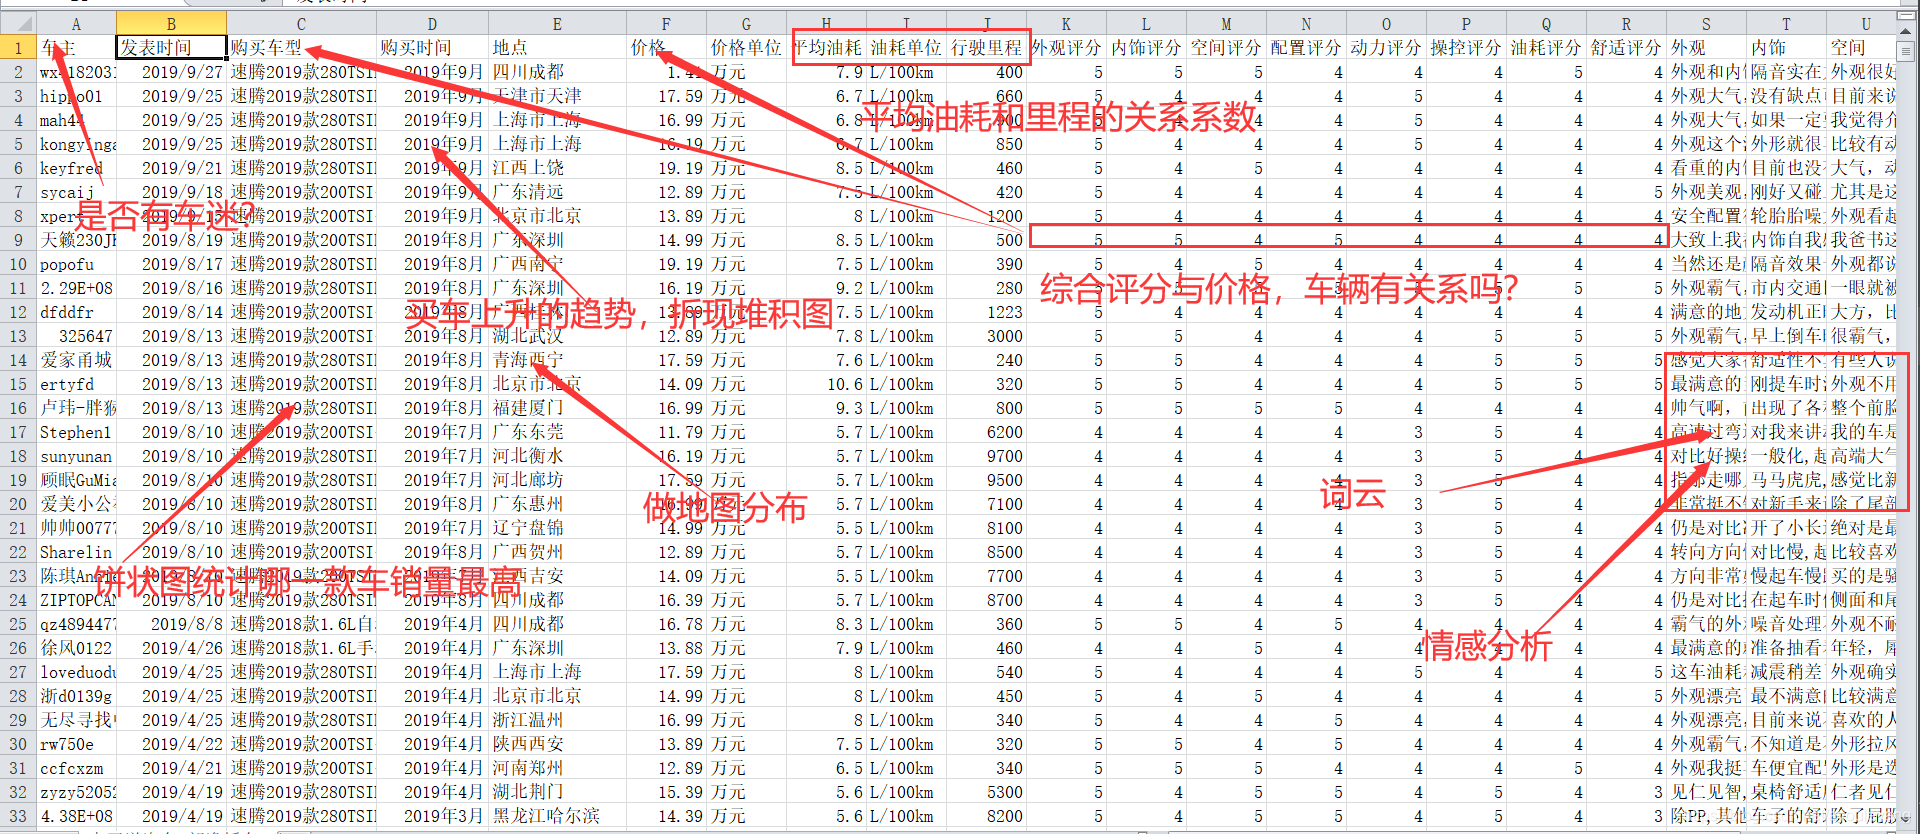Select row 33 header
This screenshot has height=834, width=1920.
(x=18, y=816)
